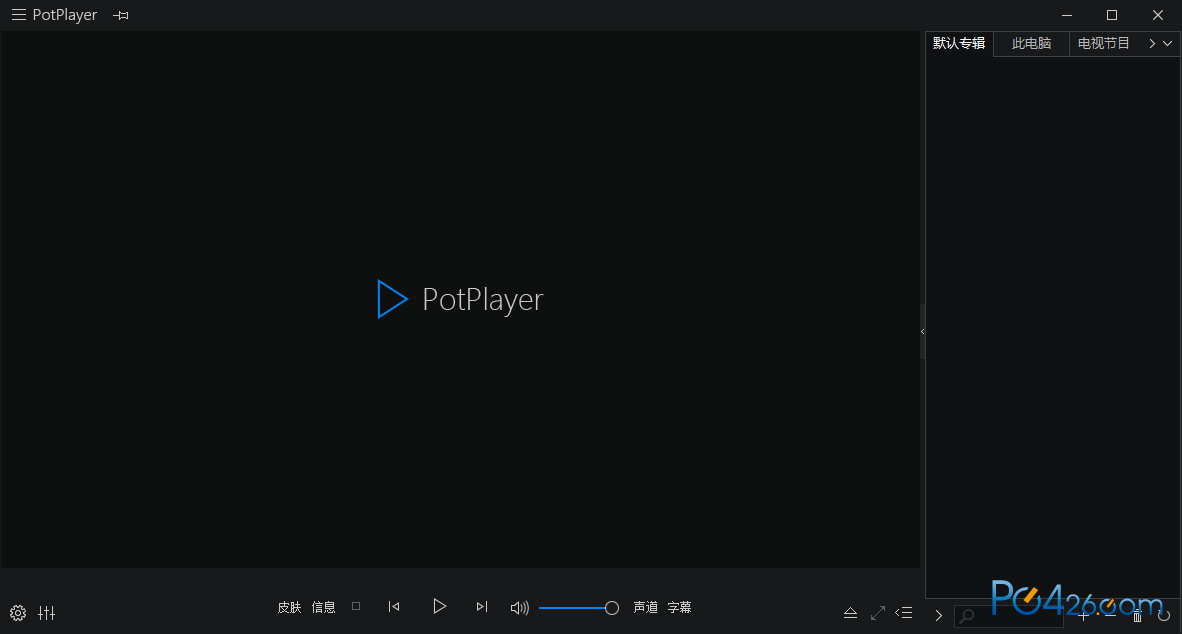Toggle the playlist panel icon
The width and height of the screenshot is (1182, 634).
click(x=904, y=613)
